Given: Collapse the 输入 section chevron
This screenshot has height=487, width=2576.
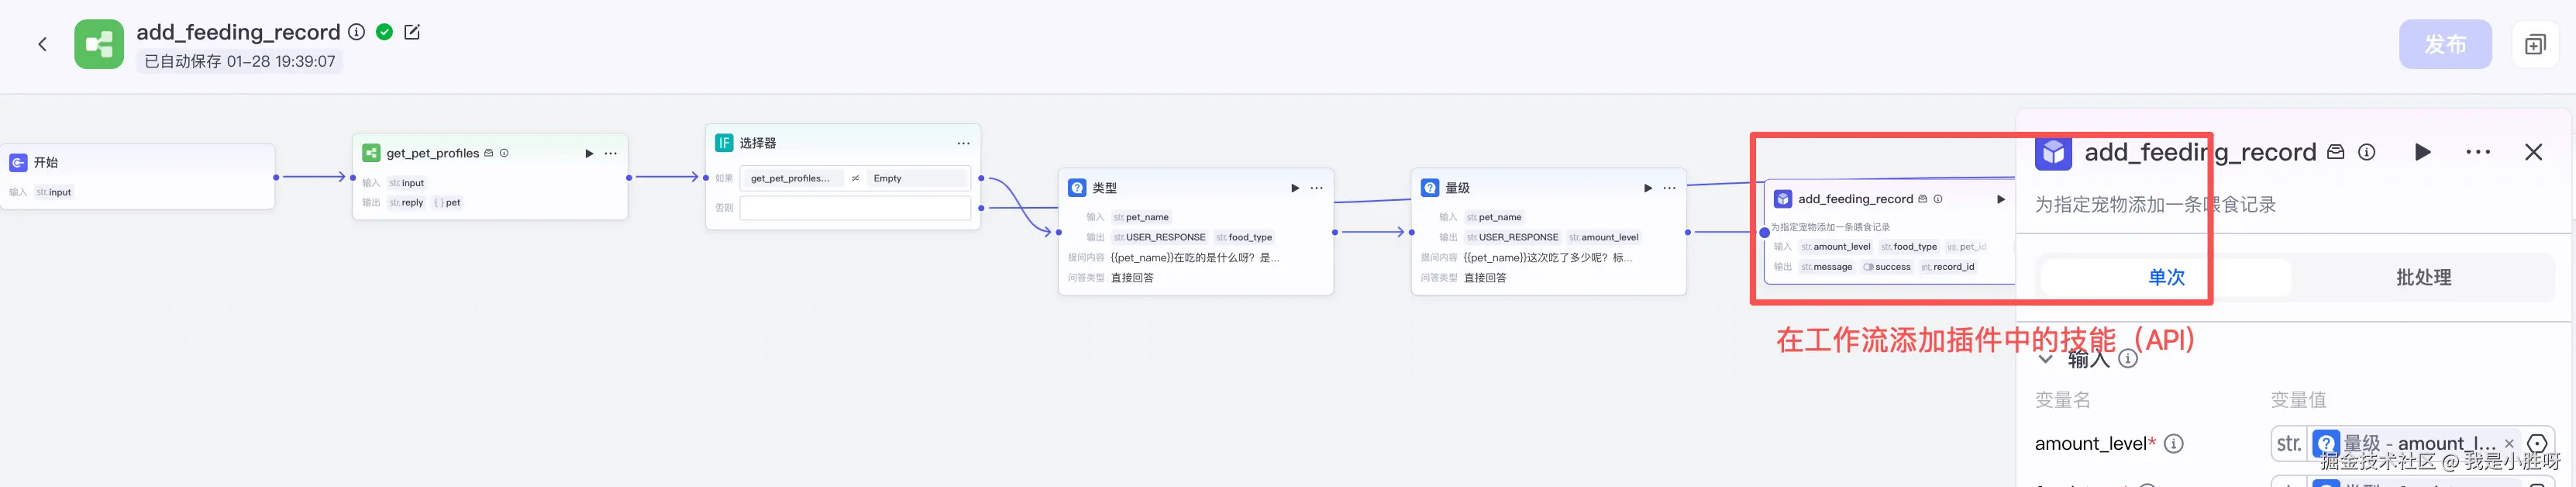Looking at the screenshot, I should tap(2045, 359).
